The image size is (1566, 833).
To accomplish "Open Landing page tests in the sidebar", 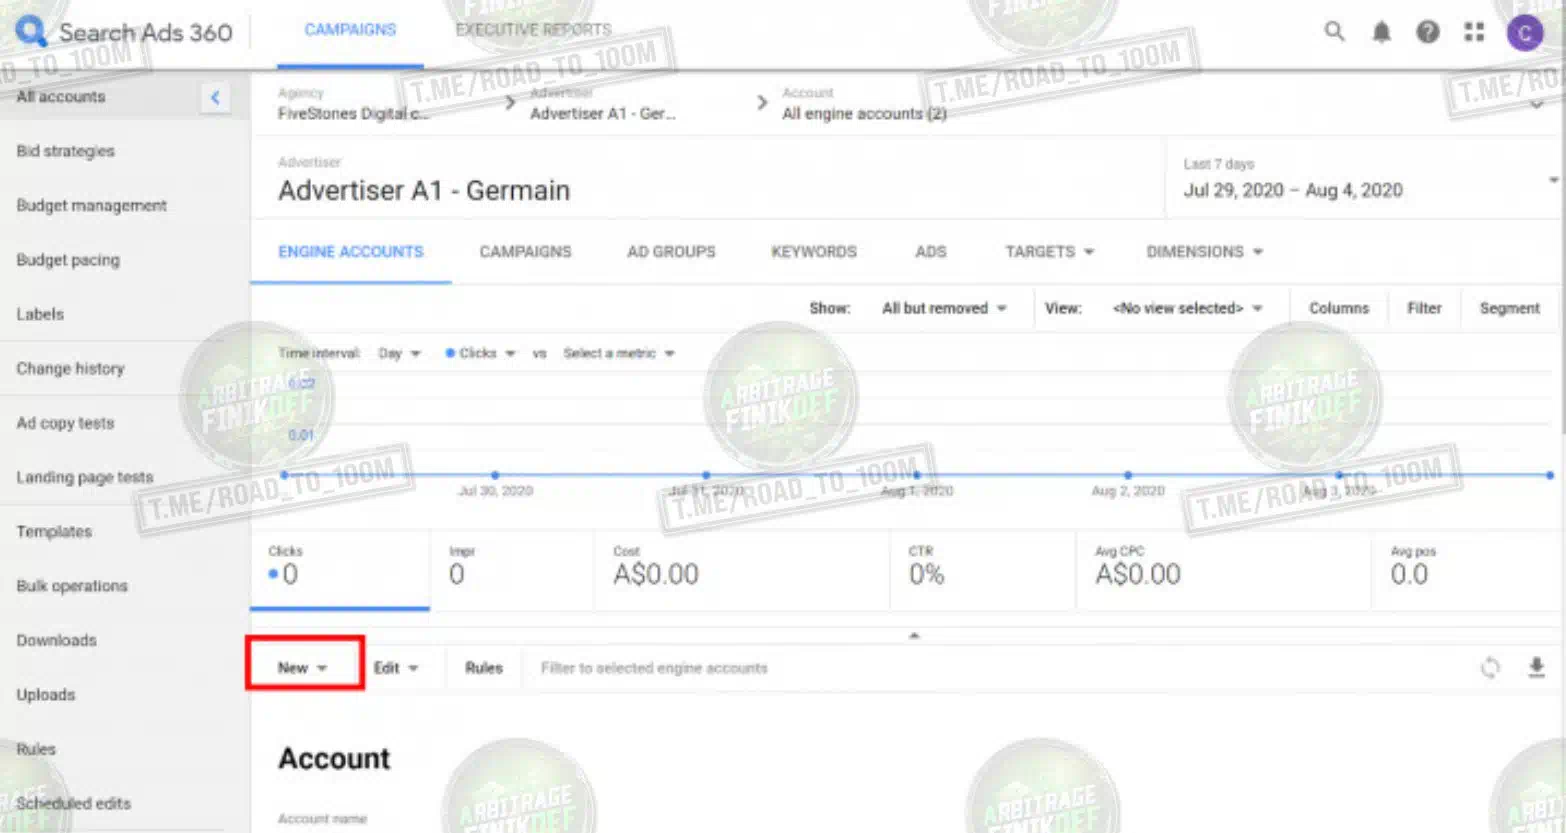I will click(84, 477).
